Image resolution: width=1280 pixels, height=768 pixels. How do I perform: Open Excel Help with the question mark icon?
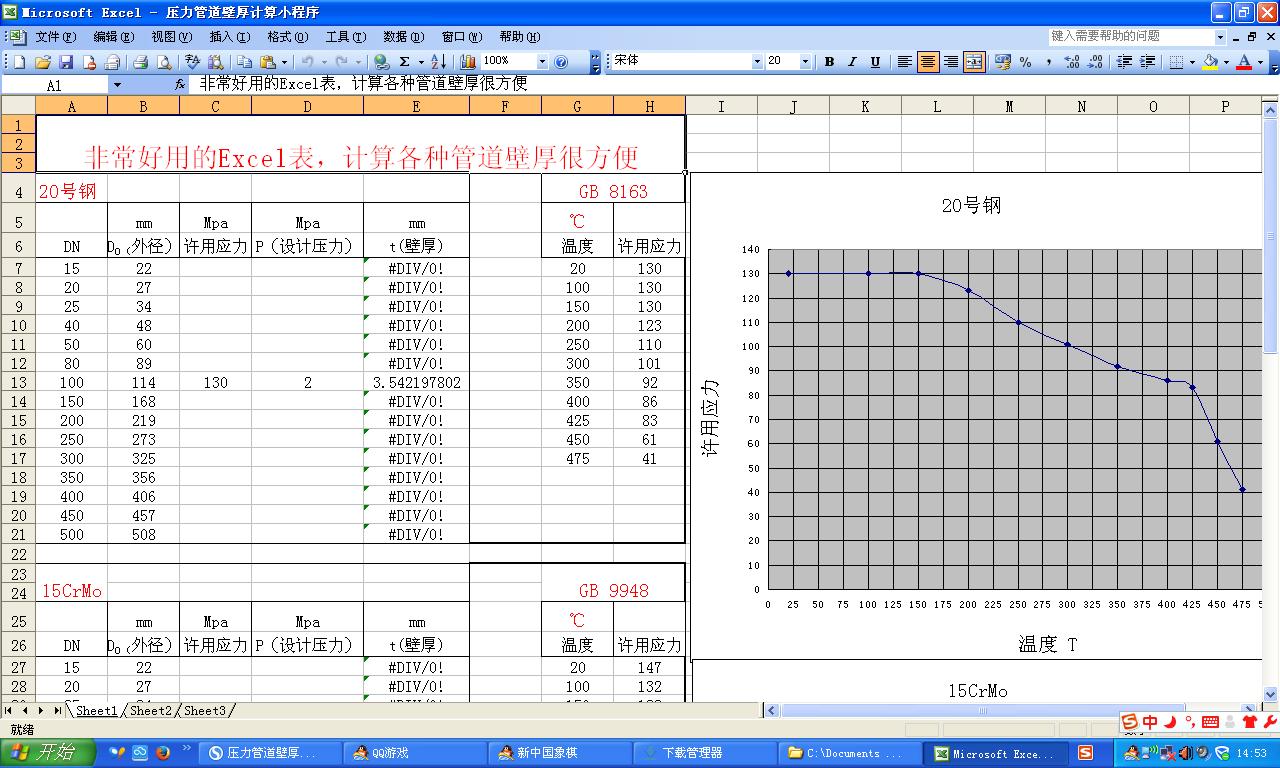pyautogui.click(x=561, y=62)
